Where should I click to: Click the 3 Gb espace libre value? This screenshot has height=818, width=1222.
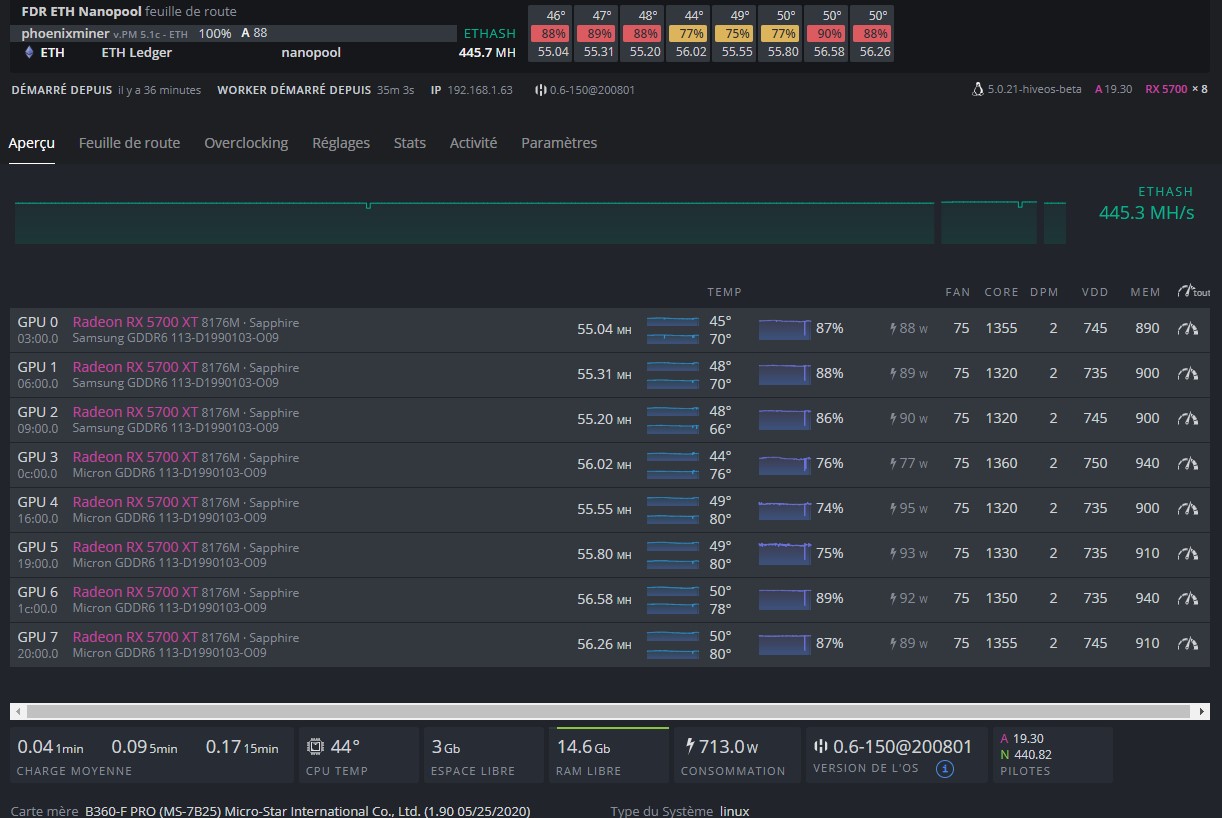(x=446, y=747)
